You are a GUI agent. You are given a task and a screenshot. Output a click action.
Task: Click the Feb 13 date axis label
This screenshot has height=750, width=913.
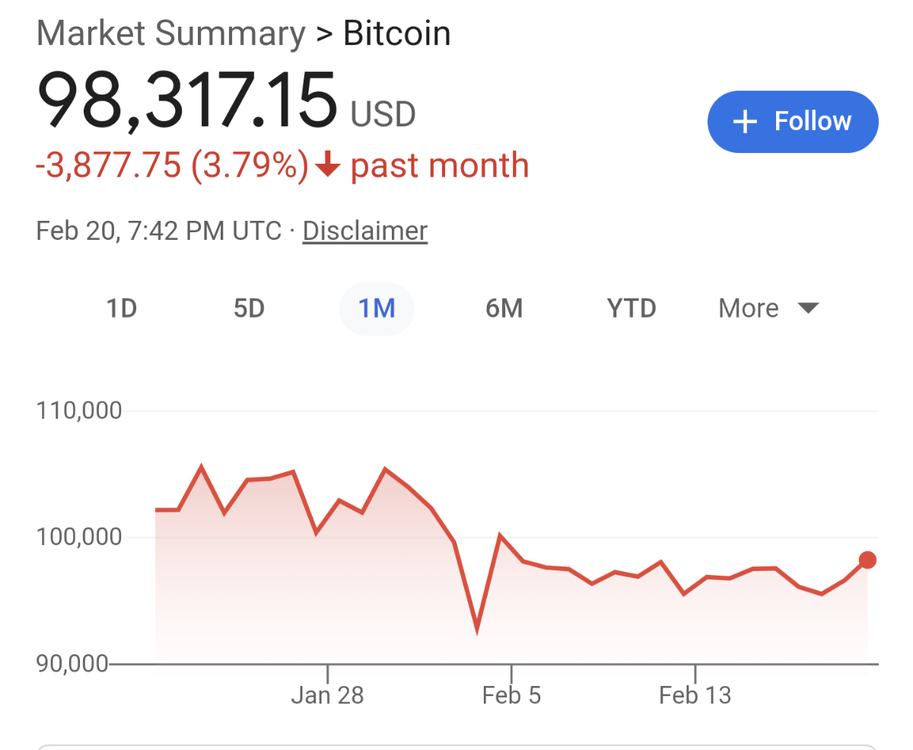695,695
